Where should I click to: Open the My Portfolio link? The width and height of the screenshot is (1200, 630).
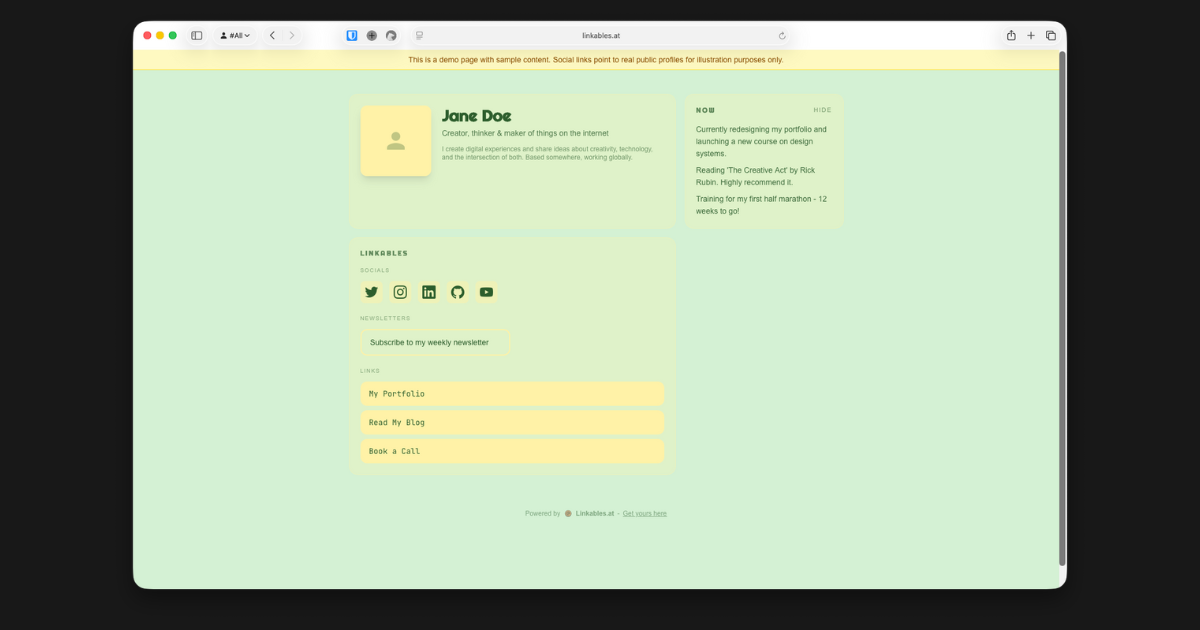512,394
